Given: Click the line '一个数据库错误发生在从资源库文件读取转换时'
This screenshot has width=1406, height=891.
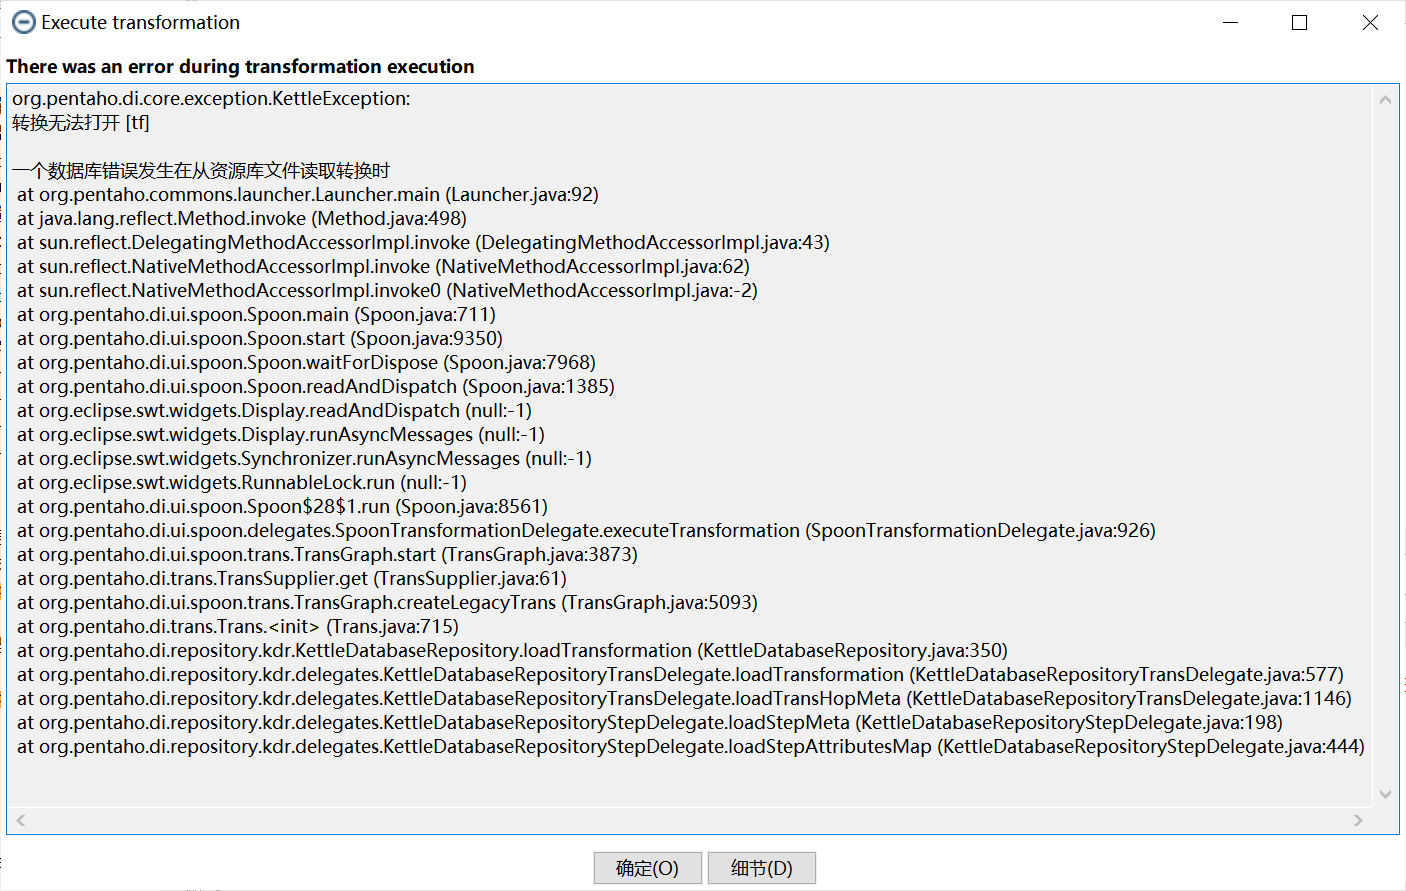Looking at the screenshot, I should [201, 171].
